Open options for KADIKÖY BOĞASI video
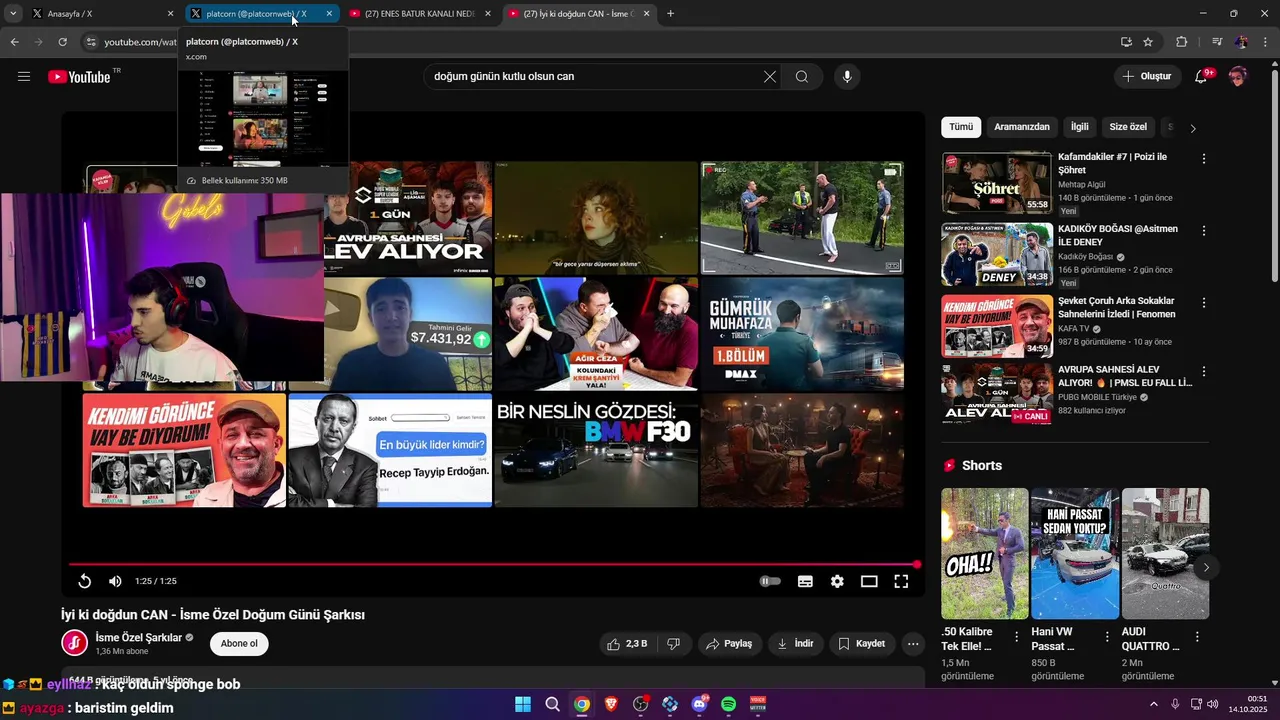 1204,231
